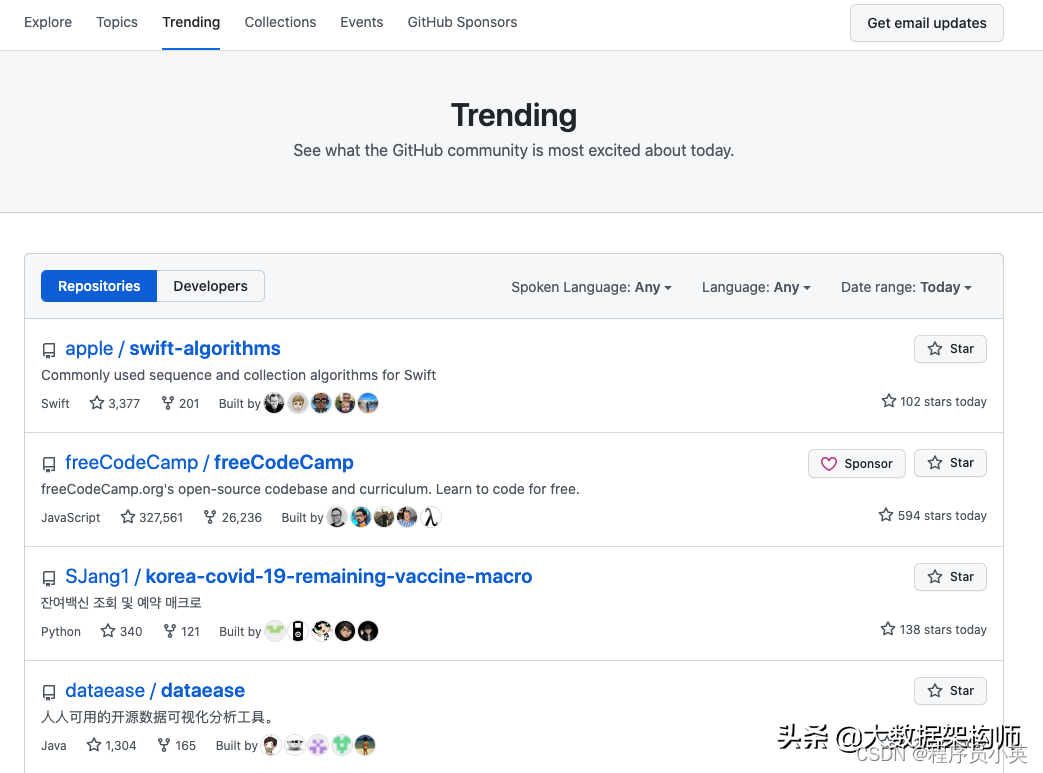
Task: Click first contributor avatar of swift-algorithms
Action: [x=274, y=403]
